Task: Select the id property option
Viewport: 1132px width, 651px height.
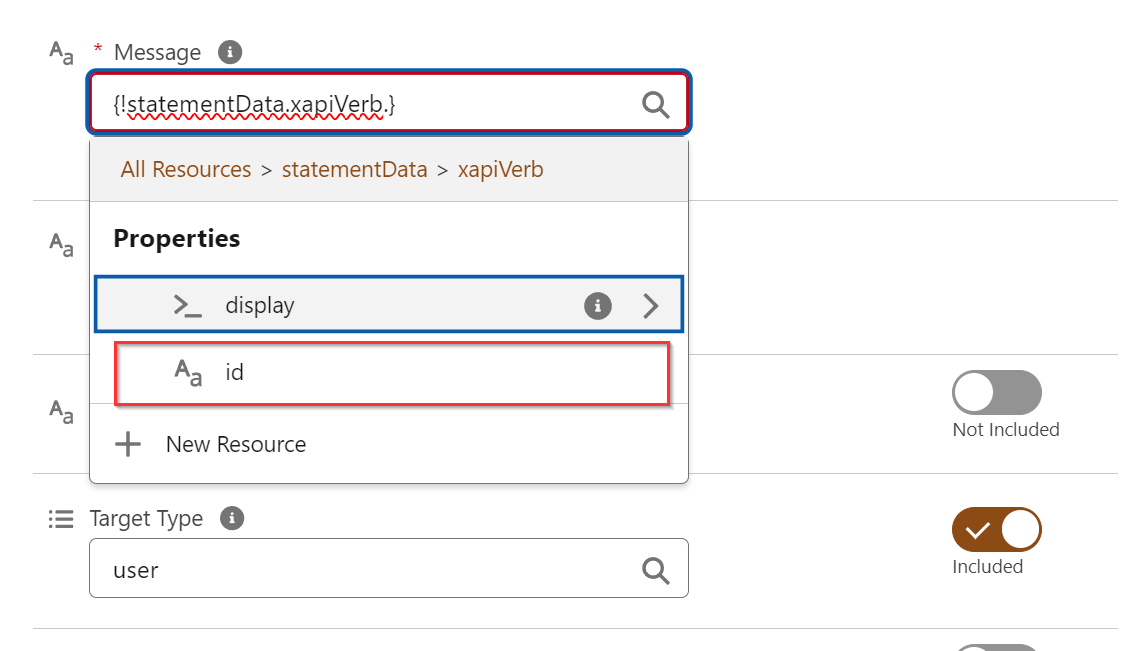Action: [390, 373]
